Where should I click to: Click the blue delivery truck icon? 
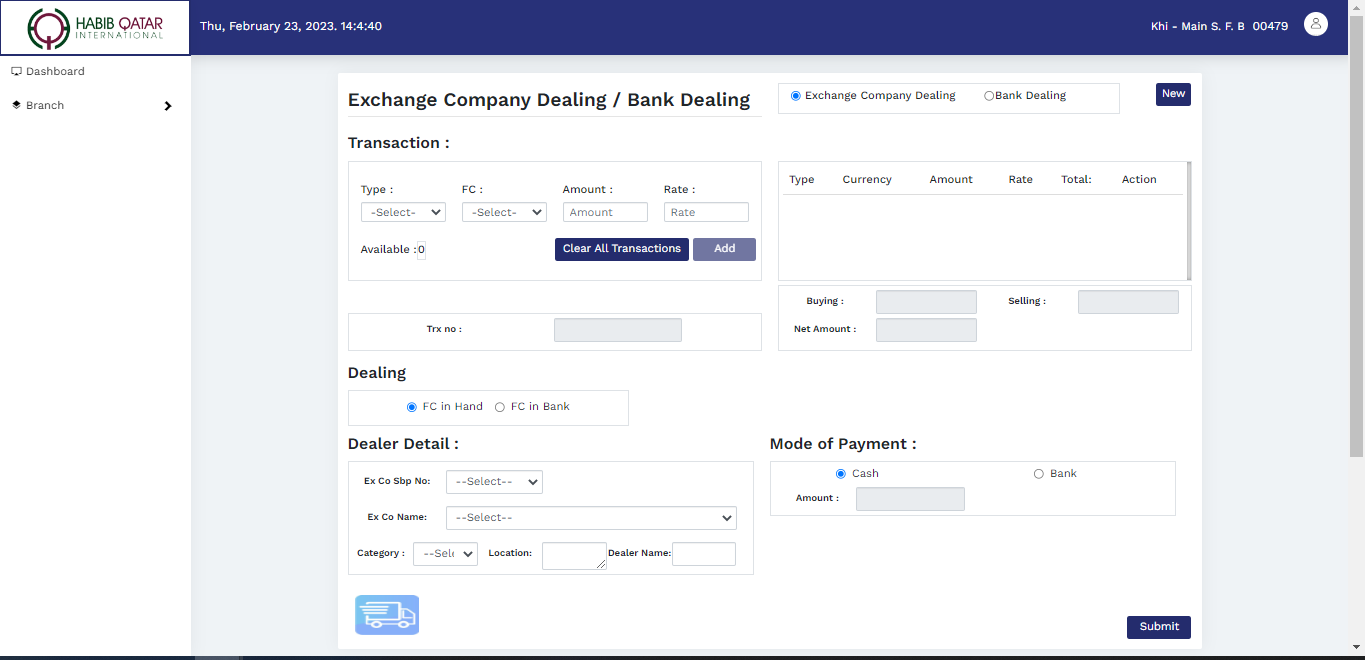[387, 615]
